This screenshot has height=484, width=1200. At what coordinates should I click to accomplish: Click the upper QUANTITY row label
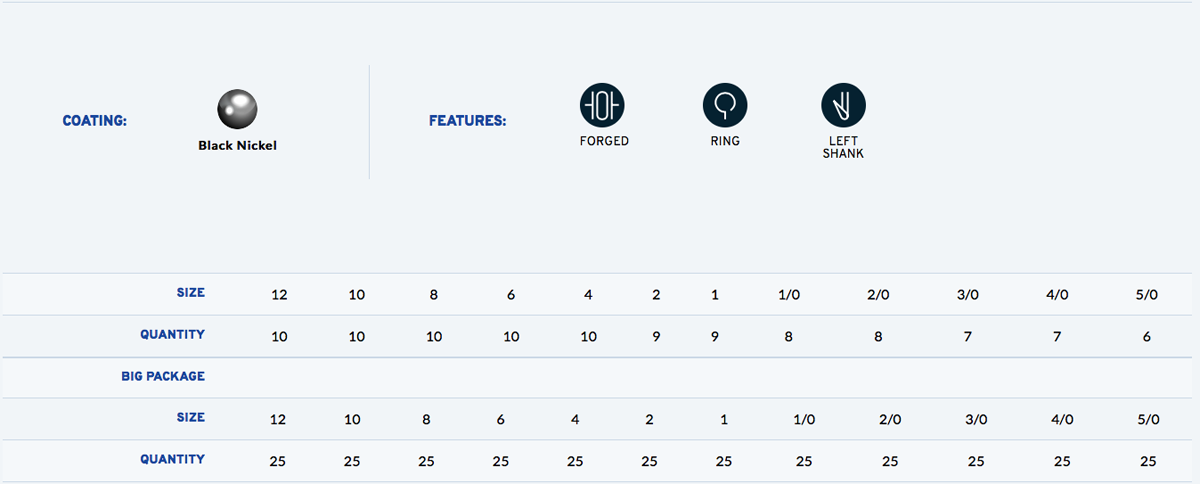(x=173, y=335)
